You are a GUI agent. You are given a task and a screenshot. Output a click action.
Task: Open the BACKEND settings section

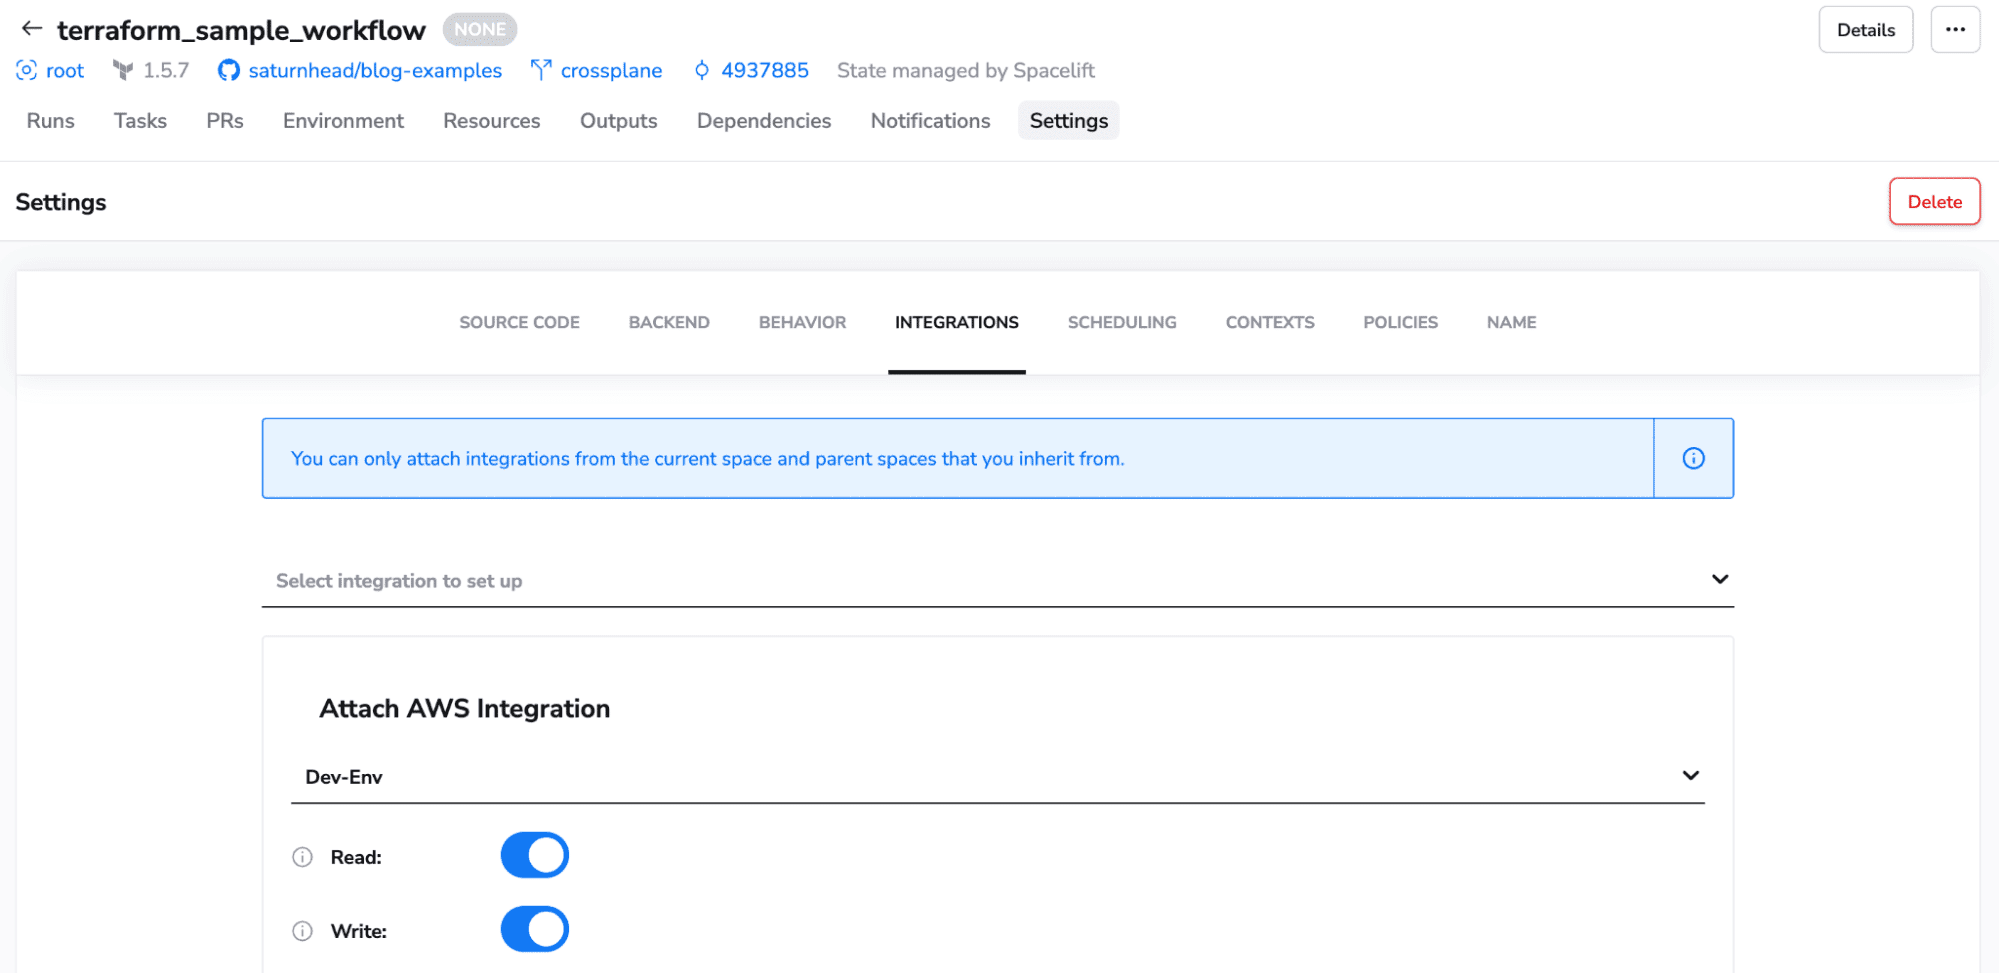pyautogui.click(x=669, y=322)
